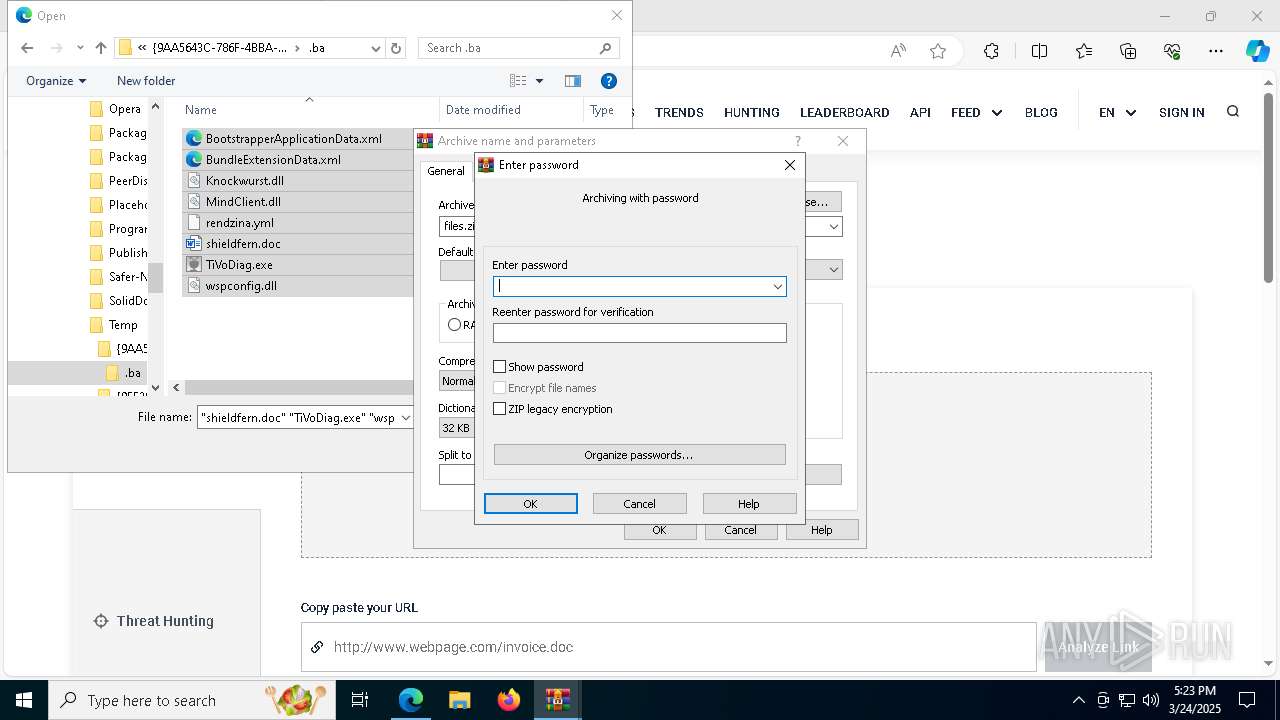
Task: Toggle Read aloud icon in Edge
Action: [x=898, y=51]
